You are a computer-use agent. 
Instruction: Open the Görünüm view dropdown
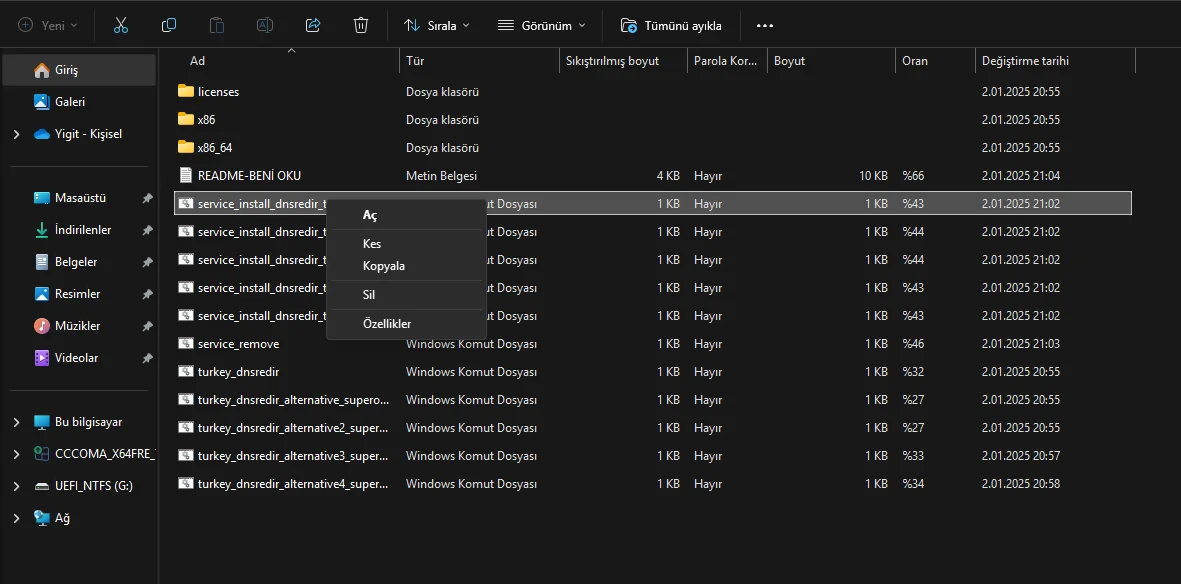(x=542, y=25)
